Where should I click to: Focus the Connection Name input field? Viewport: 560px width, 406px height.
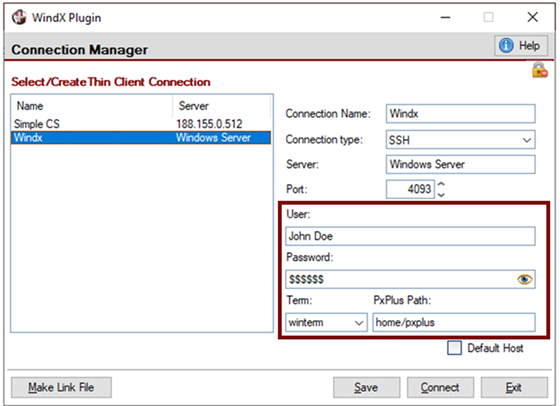point(460,114)
